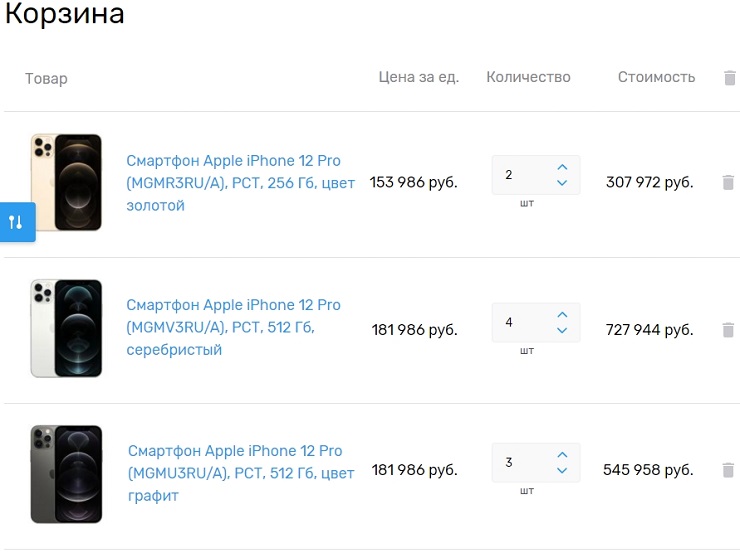Decrease quantity of graphite iPhone 12 Pro

(x=562, y=471)
